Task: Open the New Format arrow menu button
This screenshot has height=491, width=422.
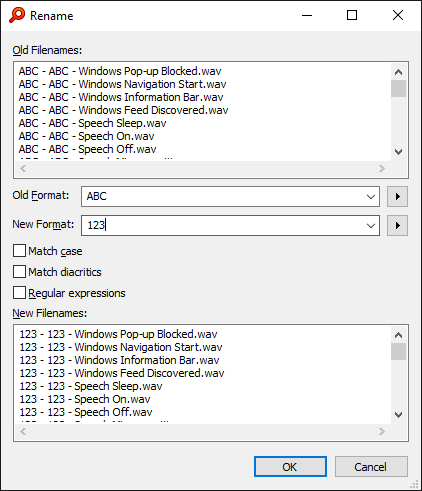Action: [397, 225]
